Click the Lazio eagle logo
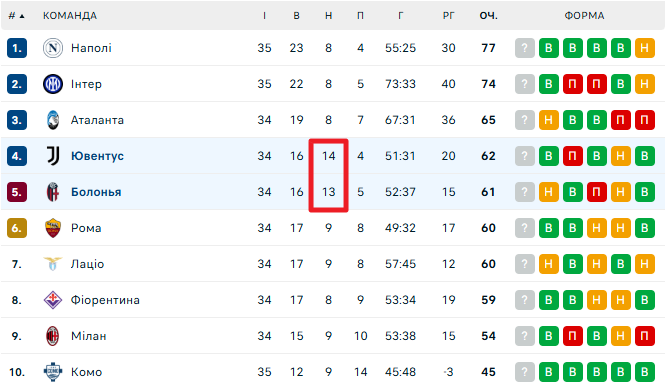This screenshot has width=669, height=388. [x=53, y=264]
